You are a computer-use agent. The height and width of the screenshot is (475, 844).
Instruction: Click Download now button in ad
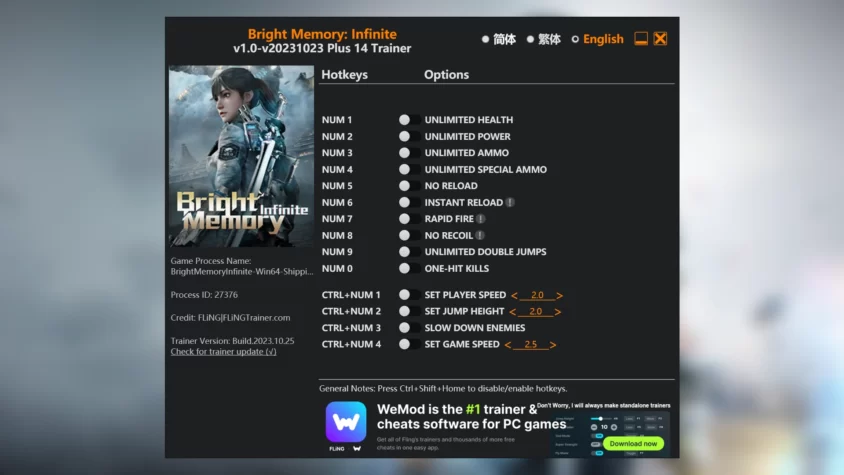pyautogui.click(x=633, y=444)
